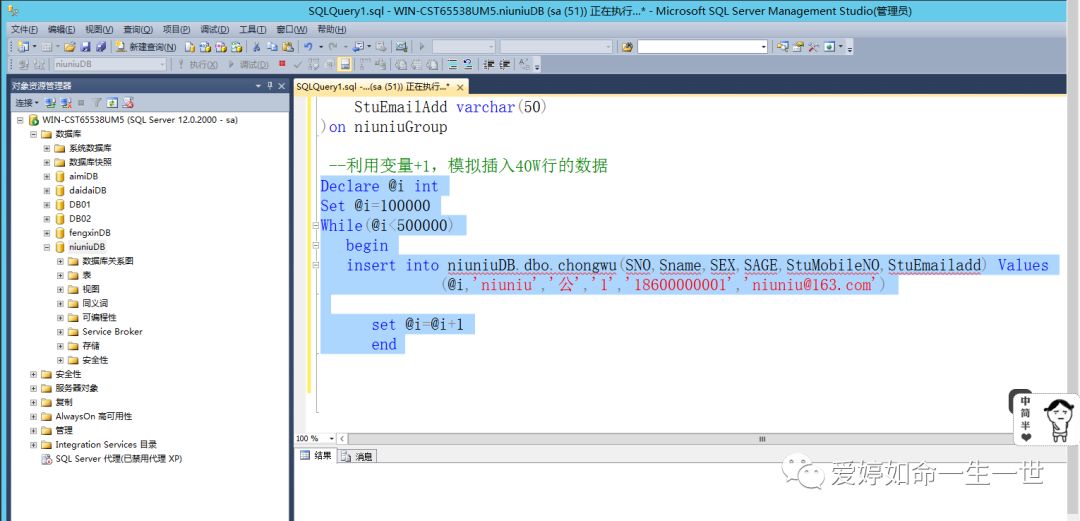Open the 文件(F) menu
The height and width of the screenshot is (521, 1080).
click(25, 29)
